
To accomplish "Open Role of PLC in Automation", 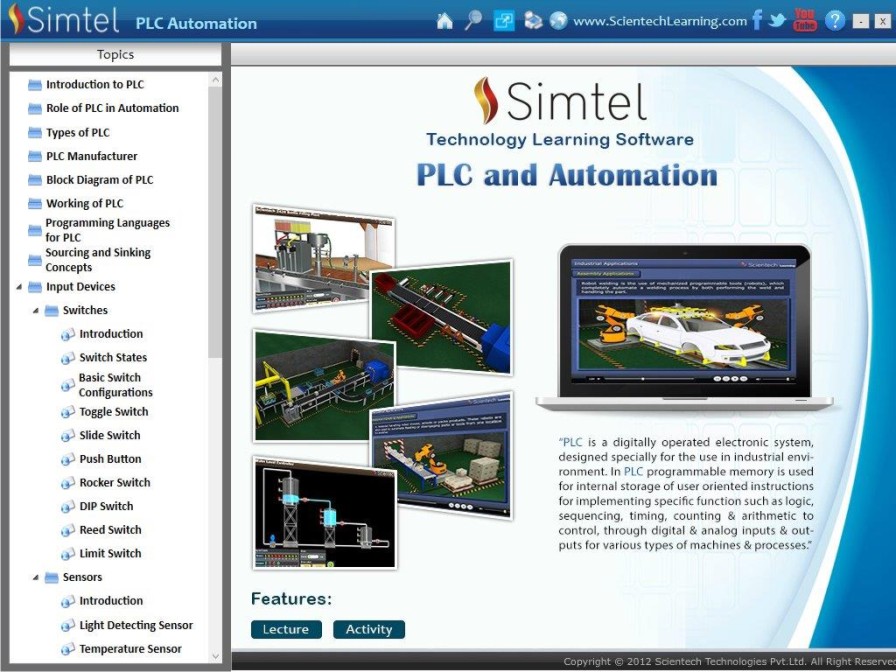I will pyautogui.click(x=112, y=108).
